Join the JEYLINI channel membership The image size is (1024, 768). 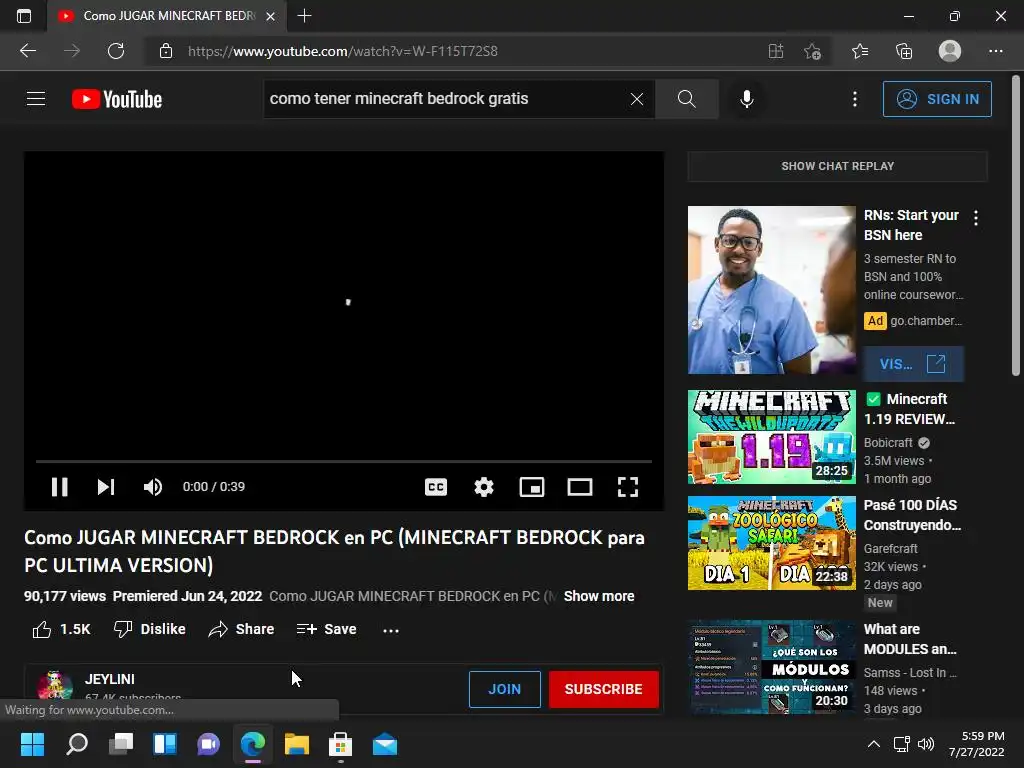pyautogui.click(x=505, y=689)
